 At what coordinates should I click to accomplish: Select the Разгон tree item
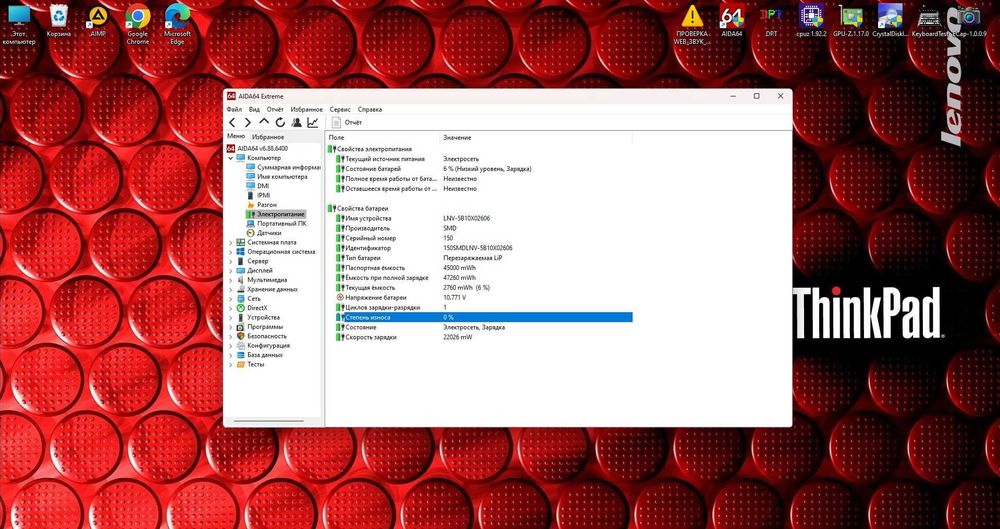pyautogui.click(x=261, y=205)
